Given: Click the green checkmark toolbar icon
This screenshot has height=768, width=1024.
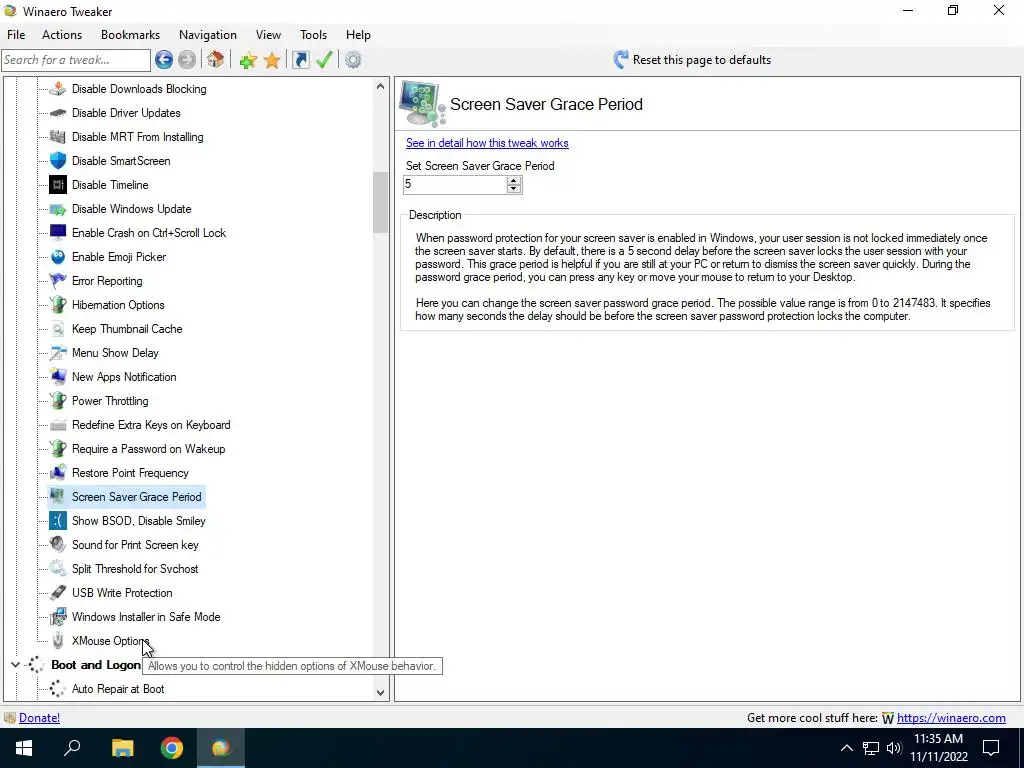Looking at the screenshot, I should pyautogui.click(x=324, y=60).
